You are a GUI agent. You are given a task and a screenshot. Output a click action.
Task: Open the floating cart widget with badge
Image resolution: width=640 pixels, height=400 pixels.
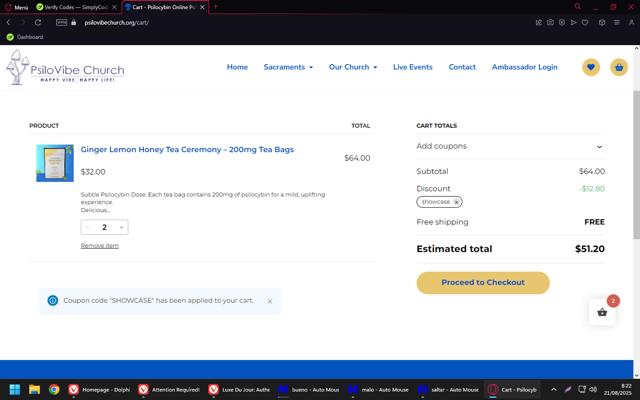602,312
